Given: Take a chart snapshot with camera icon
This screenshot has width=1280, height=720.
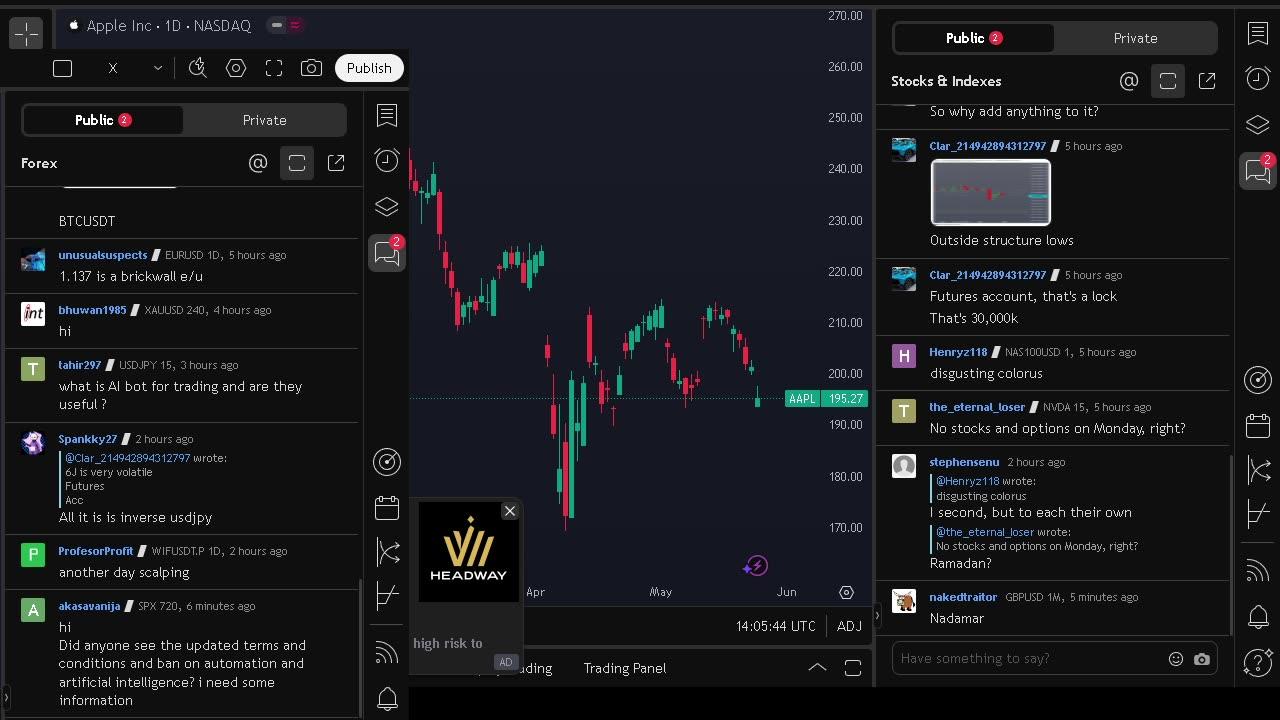Looking at the screenshot, I should (x=311, y=68).
